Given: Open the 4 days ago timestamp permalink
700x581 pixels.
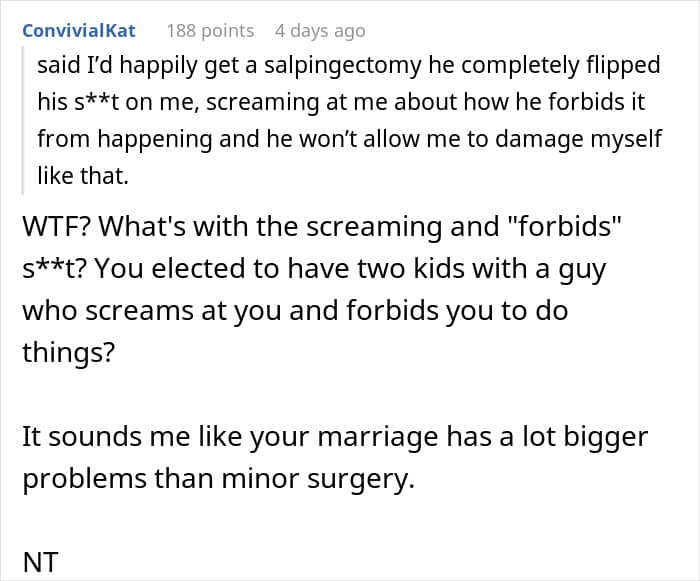Looking at the screenshot, I should 320,31.
